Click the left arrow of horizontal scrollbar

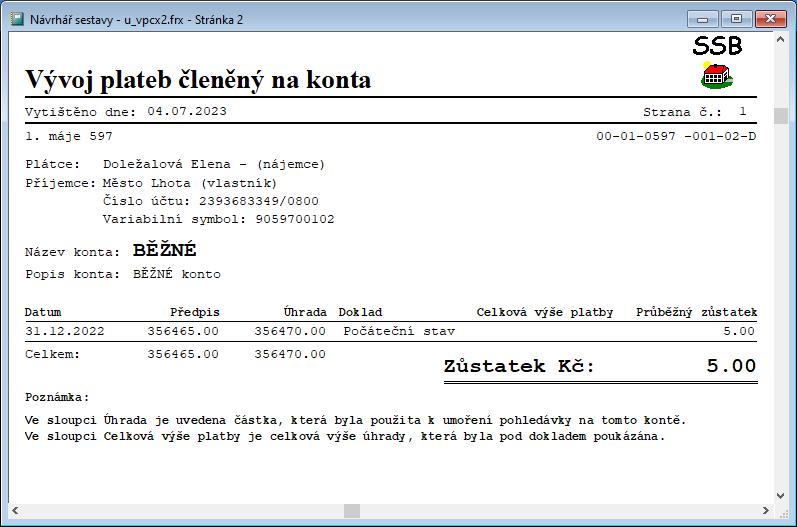coord(16,511)
